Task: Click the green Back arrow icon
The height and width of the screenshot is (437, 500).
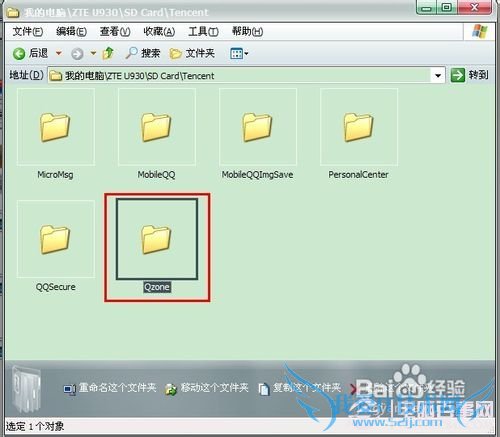Action: click(x=19, y=54)
